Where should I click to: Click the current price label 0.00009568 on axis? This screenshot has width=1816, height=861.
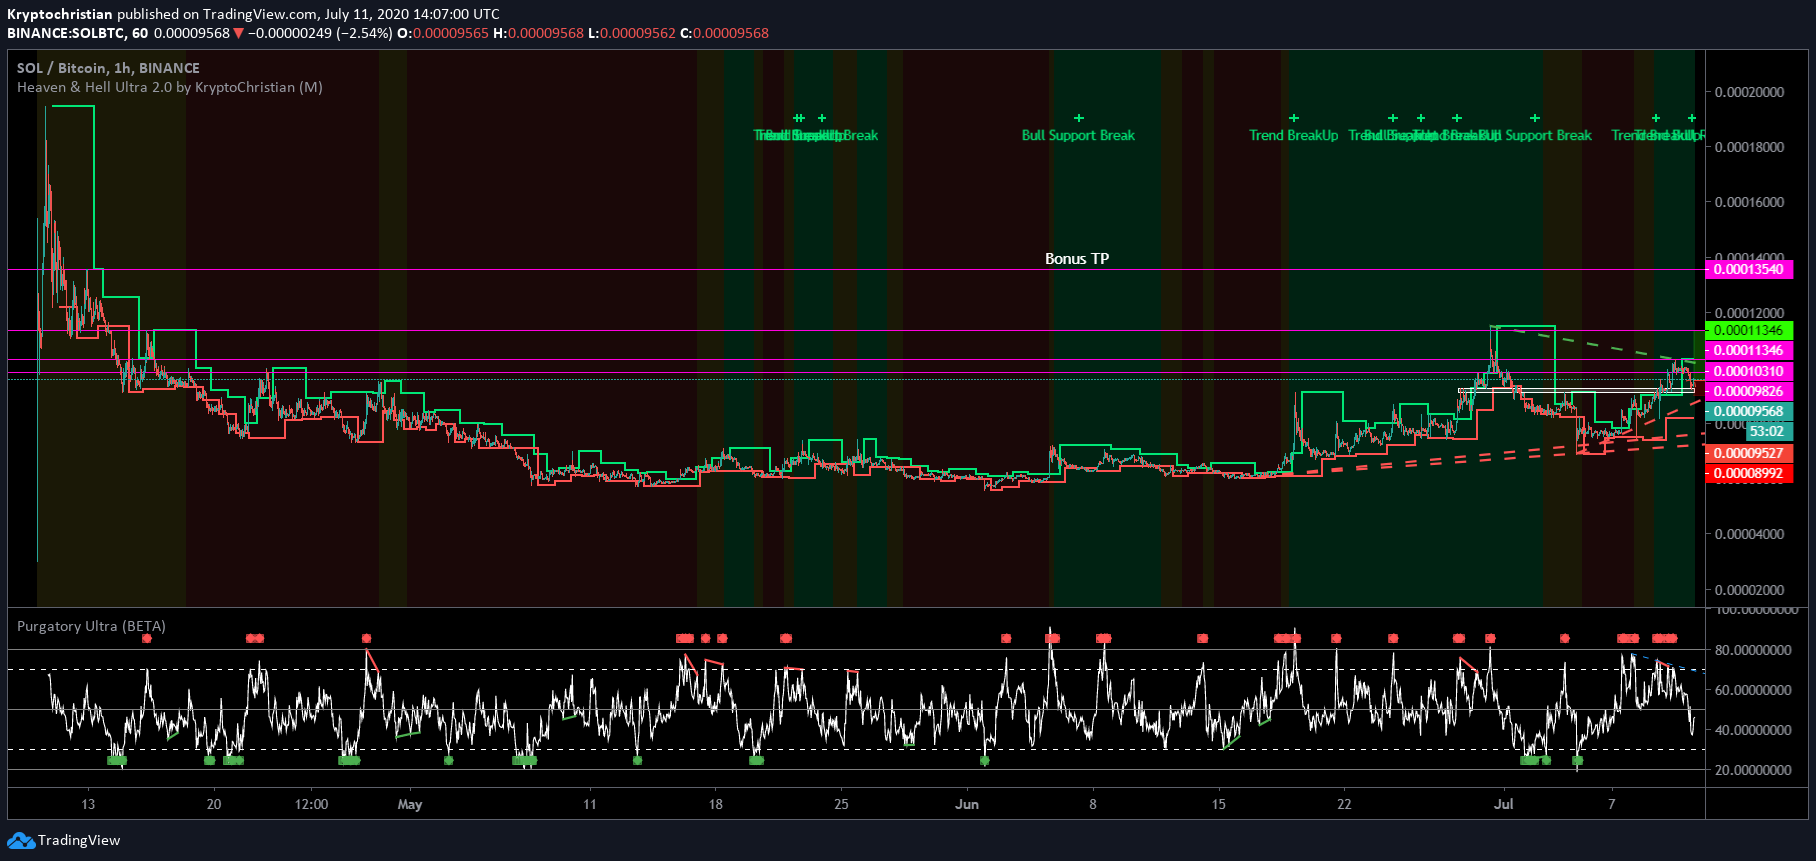(x=1748, y=411)
